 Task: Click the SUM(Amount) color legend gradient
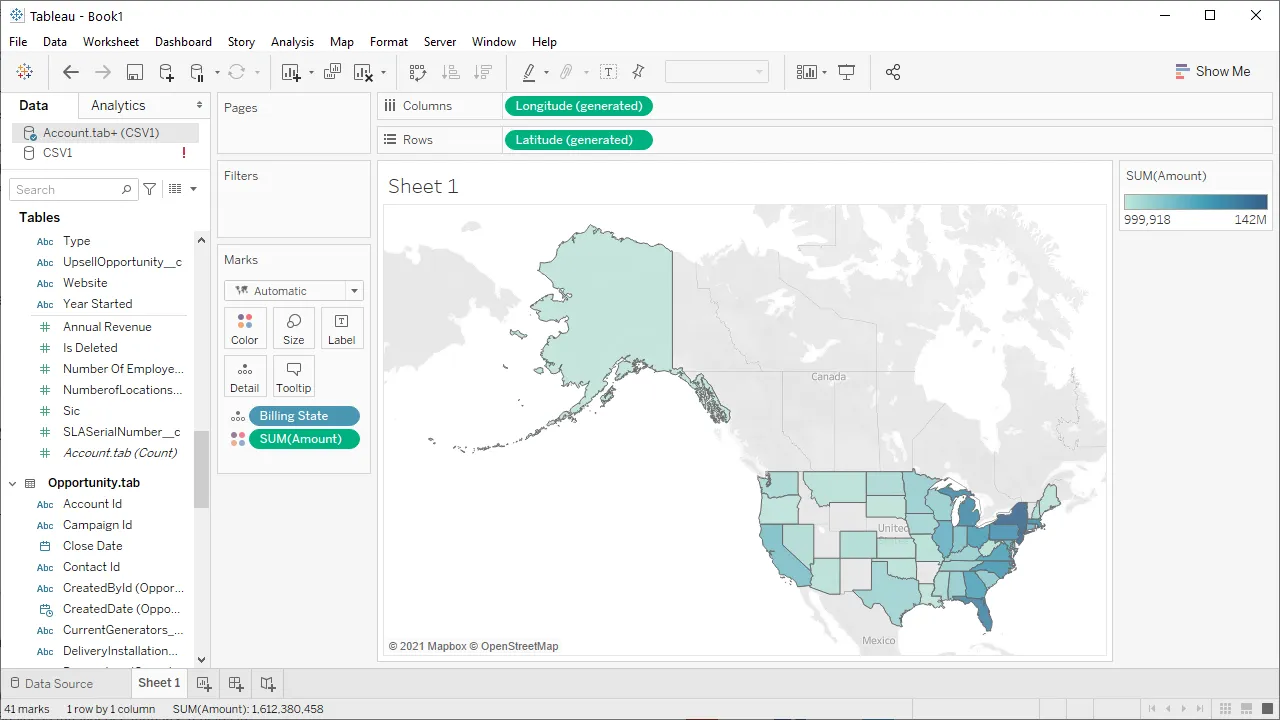click(1196, 201)
